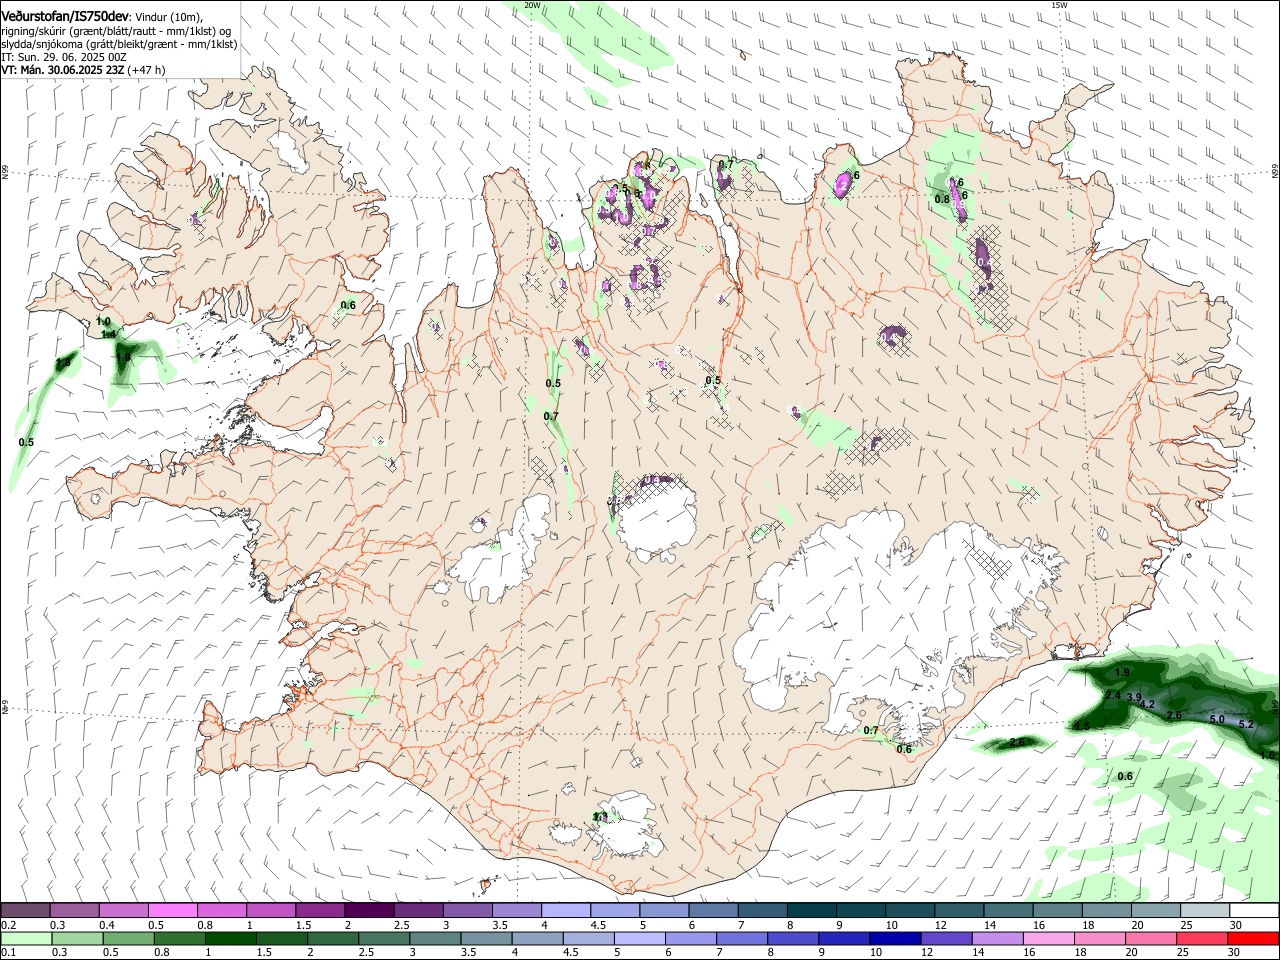Select the red-pink swatch labeled 25 in rain scale
This screenshot has height=960, width=1280.
(1202, 939)
